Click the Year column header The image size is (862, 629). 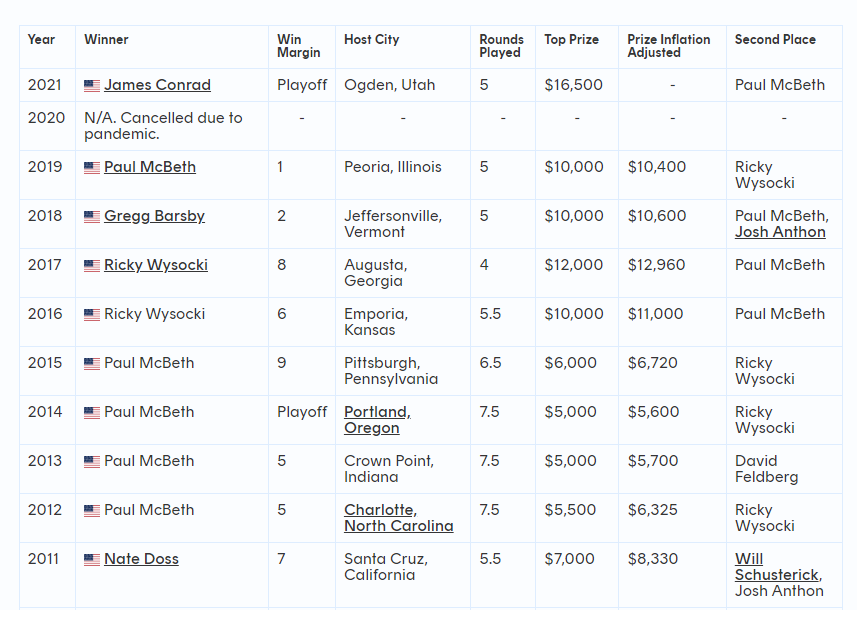coord(42,40)
